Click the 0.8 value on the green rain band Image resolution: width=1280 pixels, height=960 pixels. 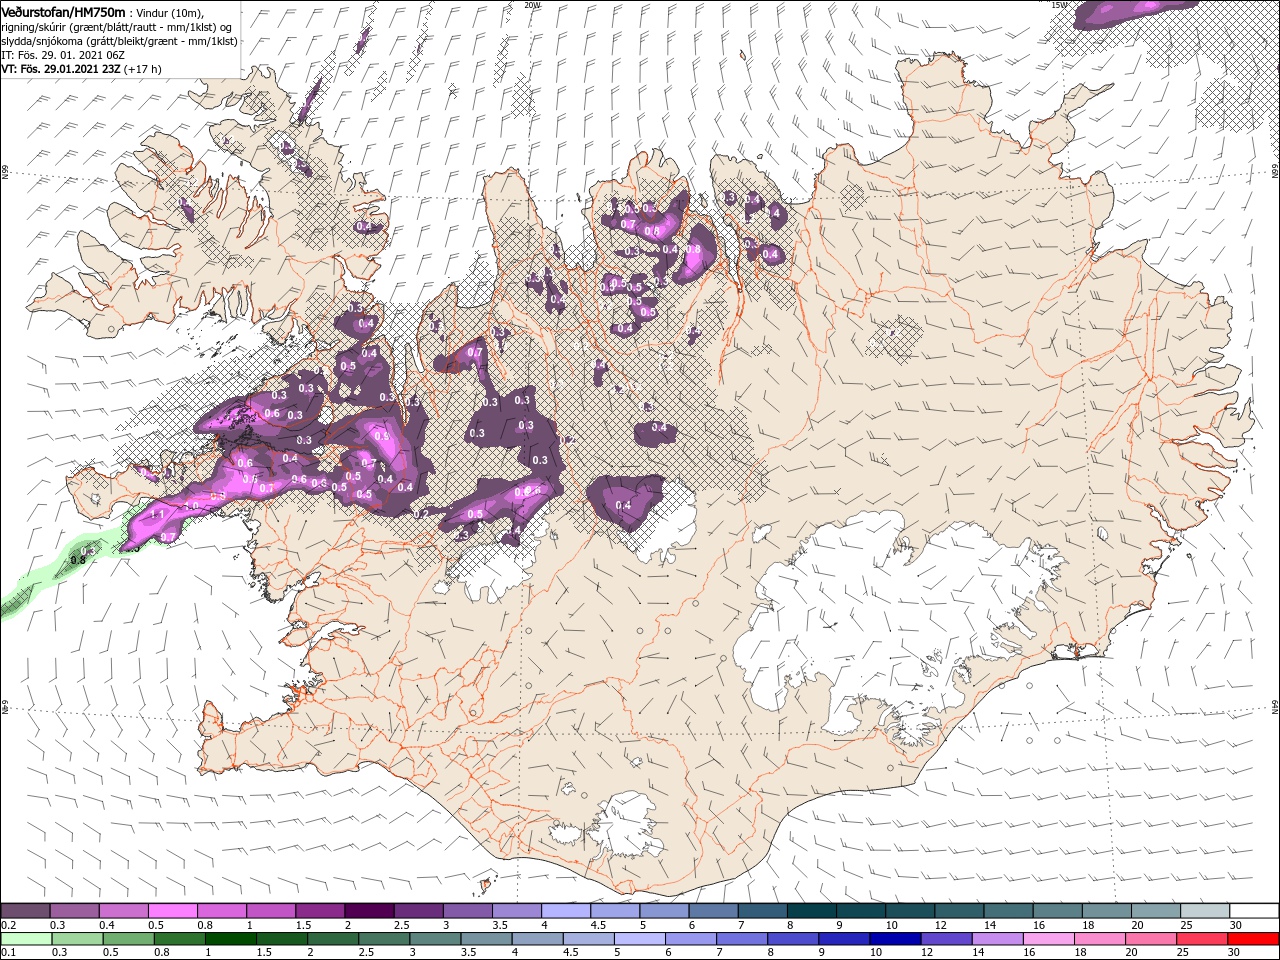77,561
